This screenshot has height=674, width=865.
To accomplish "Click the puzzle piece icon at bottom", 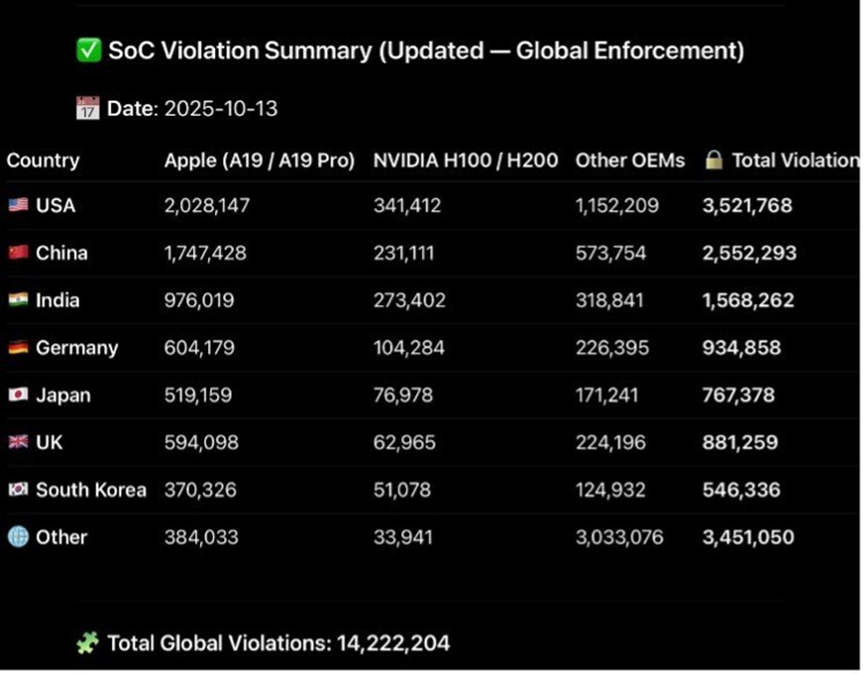I will 88,643.
